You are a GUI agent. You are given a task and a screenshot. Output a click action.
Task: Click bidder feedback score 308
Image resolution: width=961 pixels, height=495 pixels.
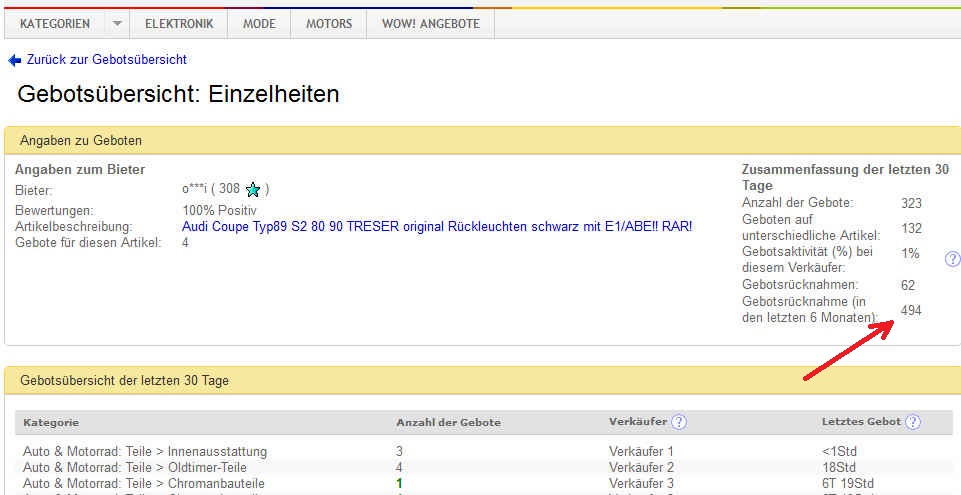point(229,189)
